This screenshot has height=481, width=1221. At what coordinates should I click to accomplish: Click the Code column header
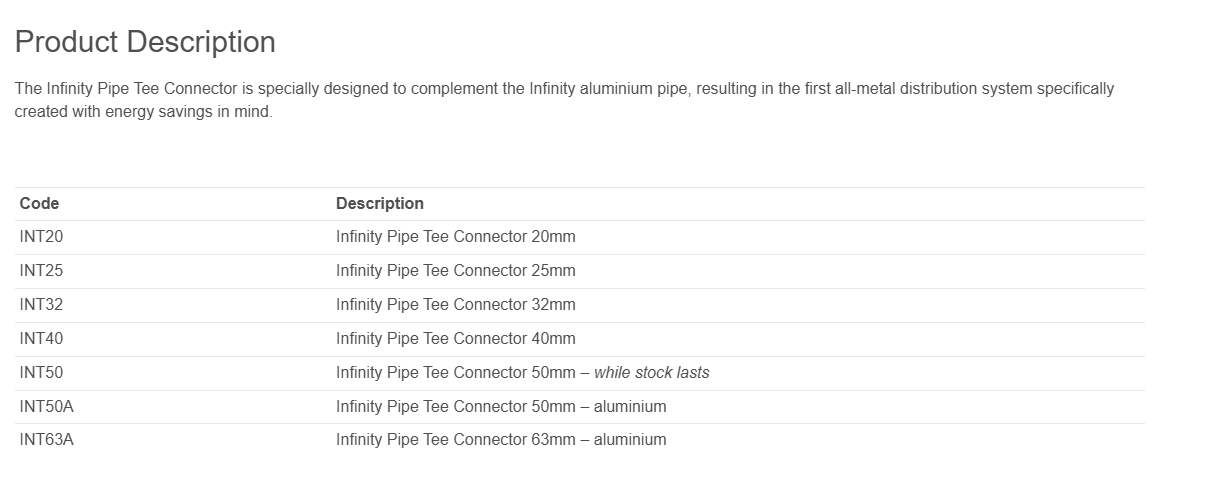[x=39, y=203]
